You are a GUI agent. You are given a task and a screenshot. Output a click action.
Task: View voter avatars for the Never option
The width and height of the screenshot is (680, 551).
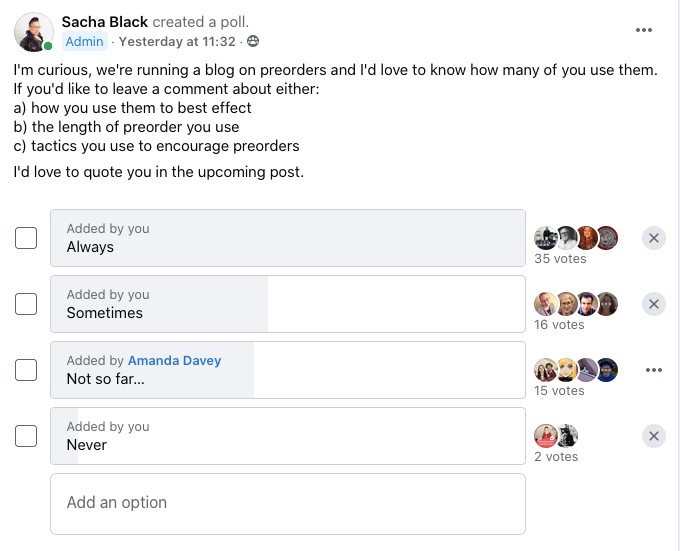tap(556, 435)
